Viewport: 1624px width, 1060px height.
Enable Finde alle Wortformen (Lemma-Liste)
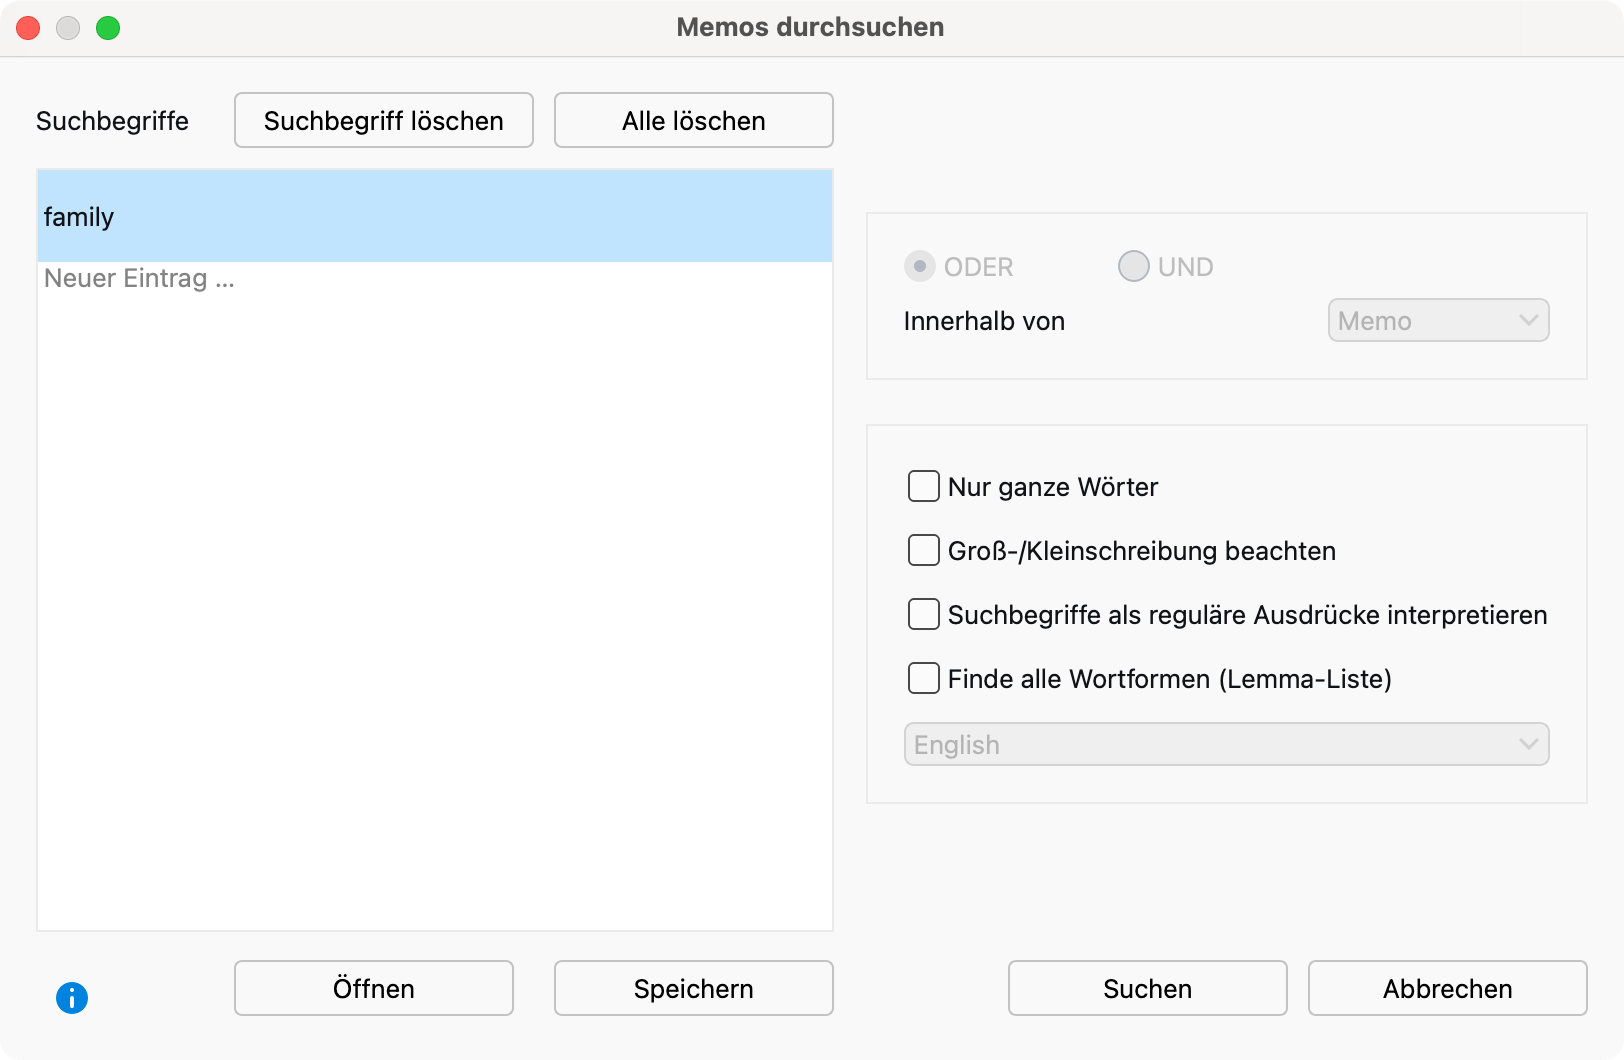point(923,678)
